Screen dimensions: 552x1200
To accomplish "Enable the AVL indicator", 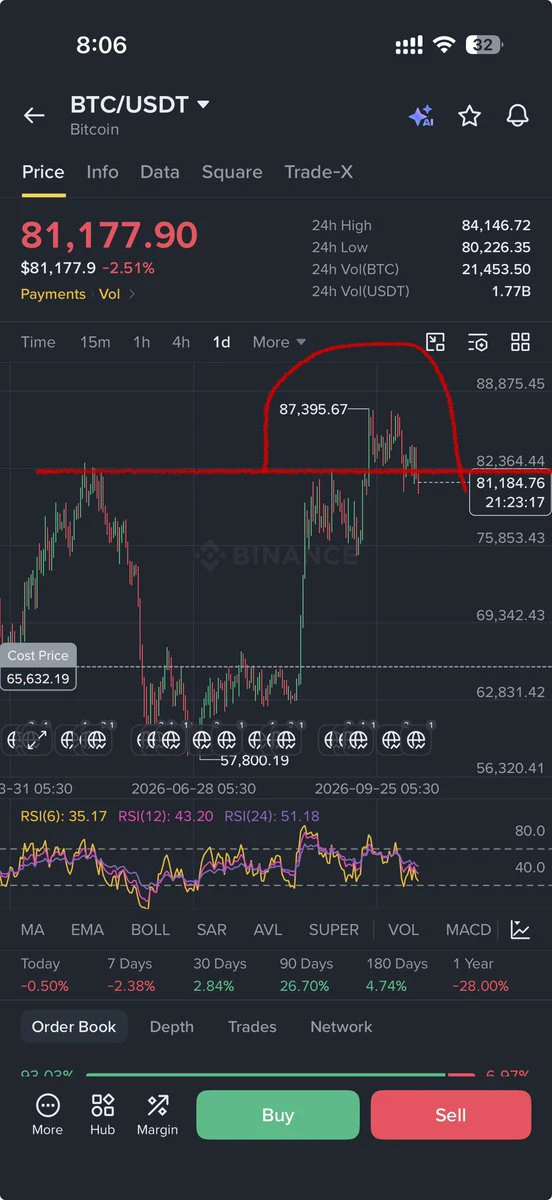I will (268, 930).
